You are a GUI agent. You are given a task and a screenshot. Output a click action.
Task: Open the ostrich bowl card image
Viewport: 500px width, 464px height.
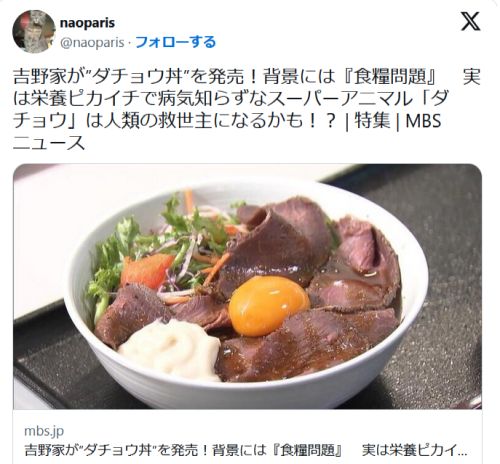247,286
